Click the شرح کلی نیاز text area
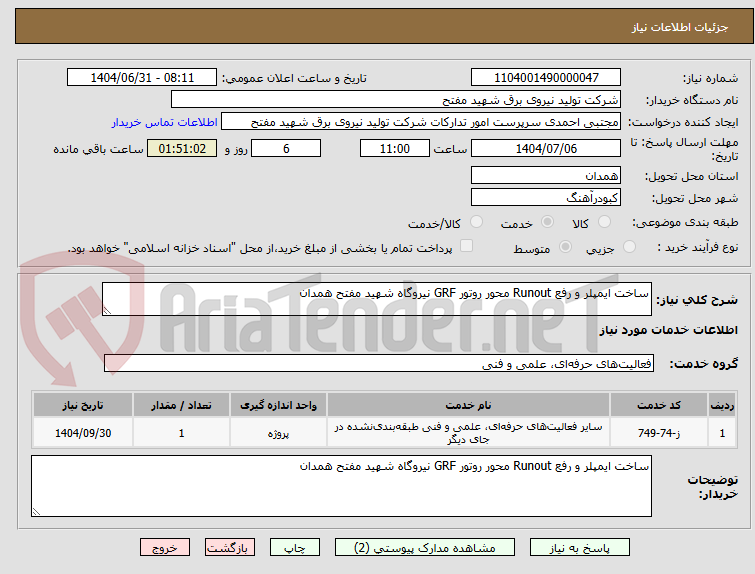This screenshot has height=574, width=755. 377,299
